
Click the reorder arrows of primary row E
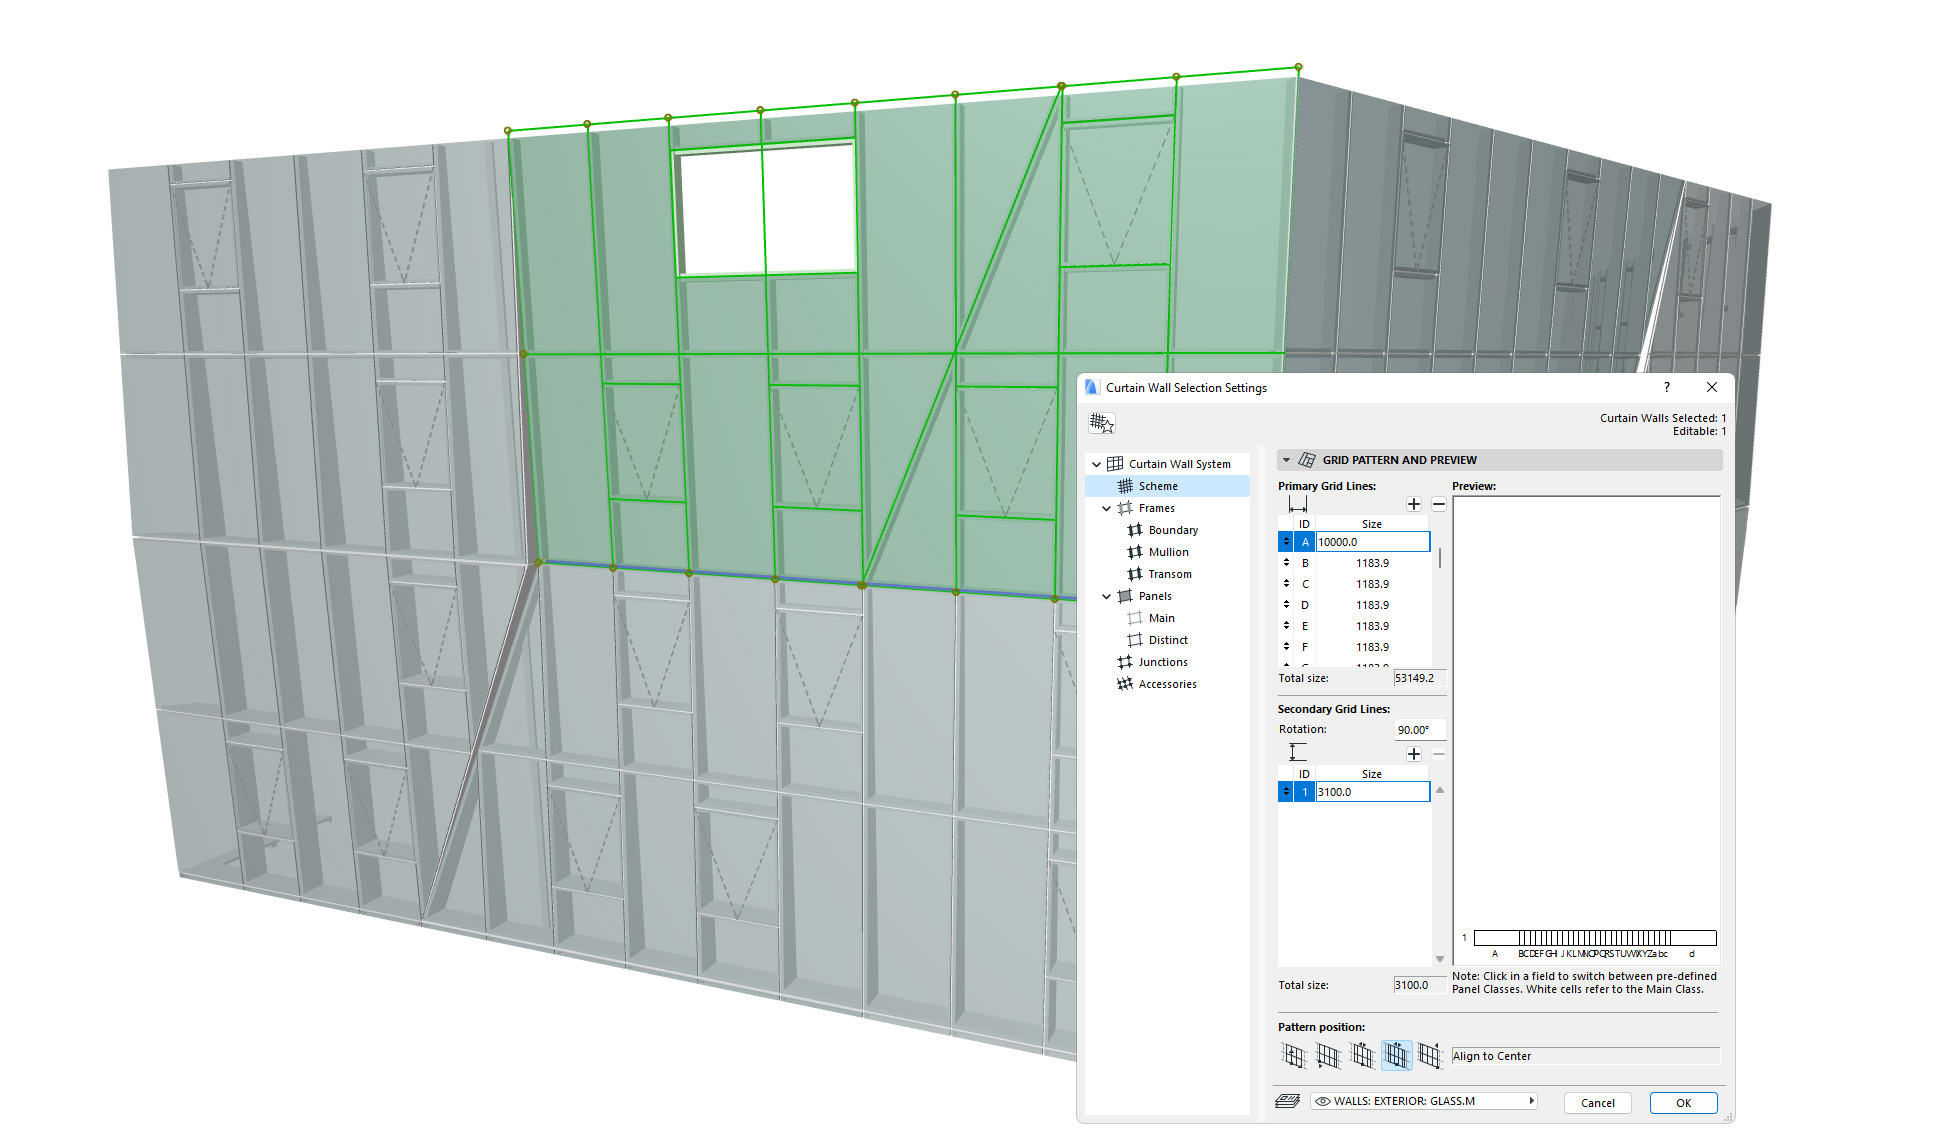pos(1286,626)
